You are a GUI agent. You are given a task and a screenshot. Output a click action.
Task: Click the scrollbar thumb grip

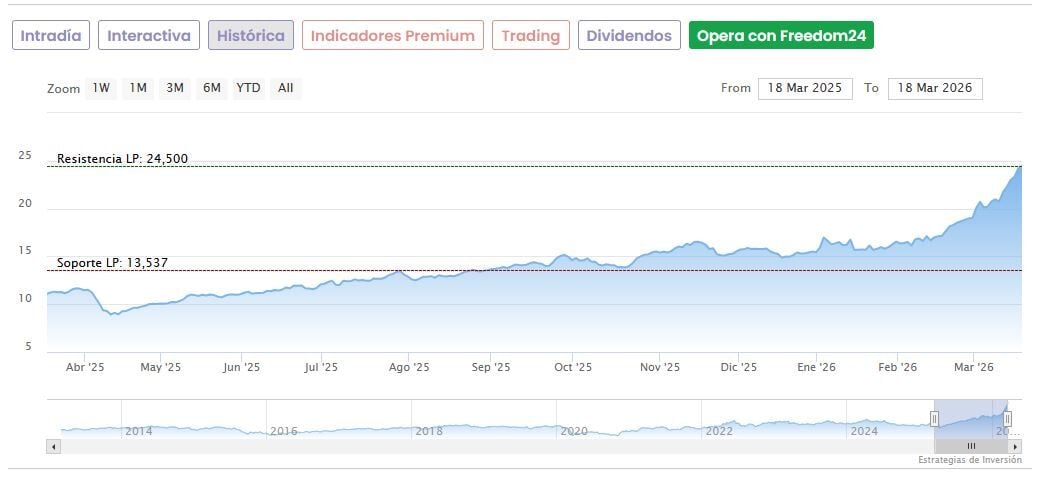pos(970,446)
